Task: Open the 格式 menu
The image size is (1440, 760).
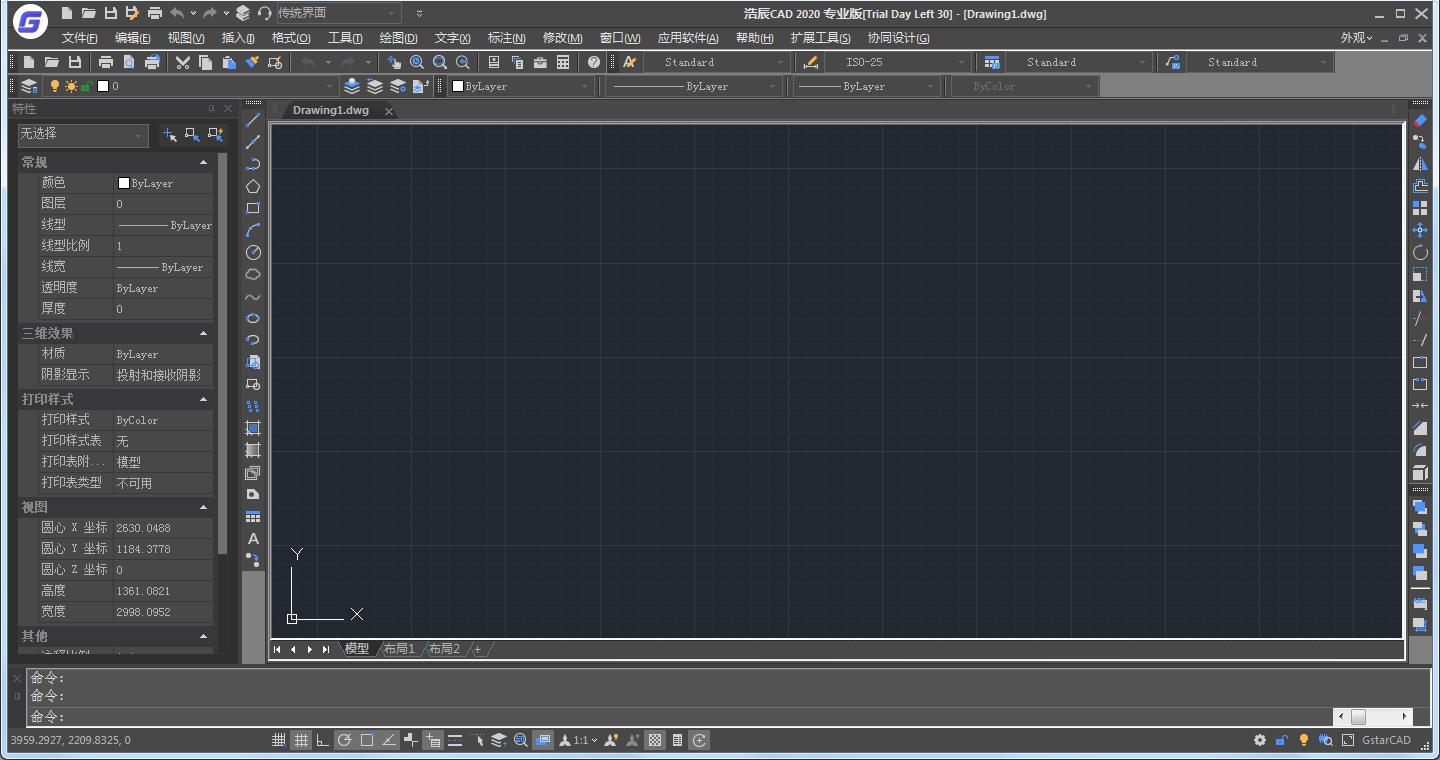Action: (x=290, y=37)
